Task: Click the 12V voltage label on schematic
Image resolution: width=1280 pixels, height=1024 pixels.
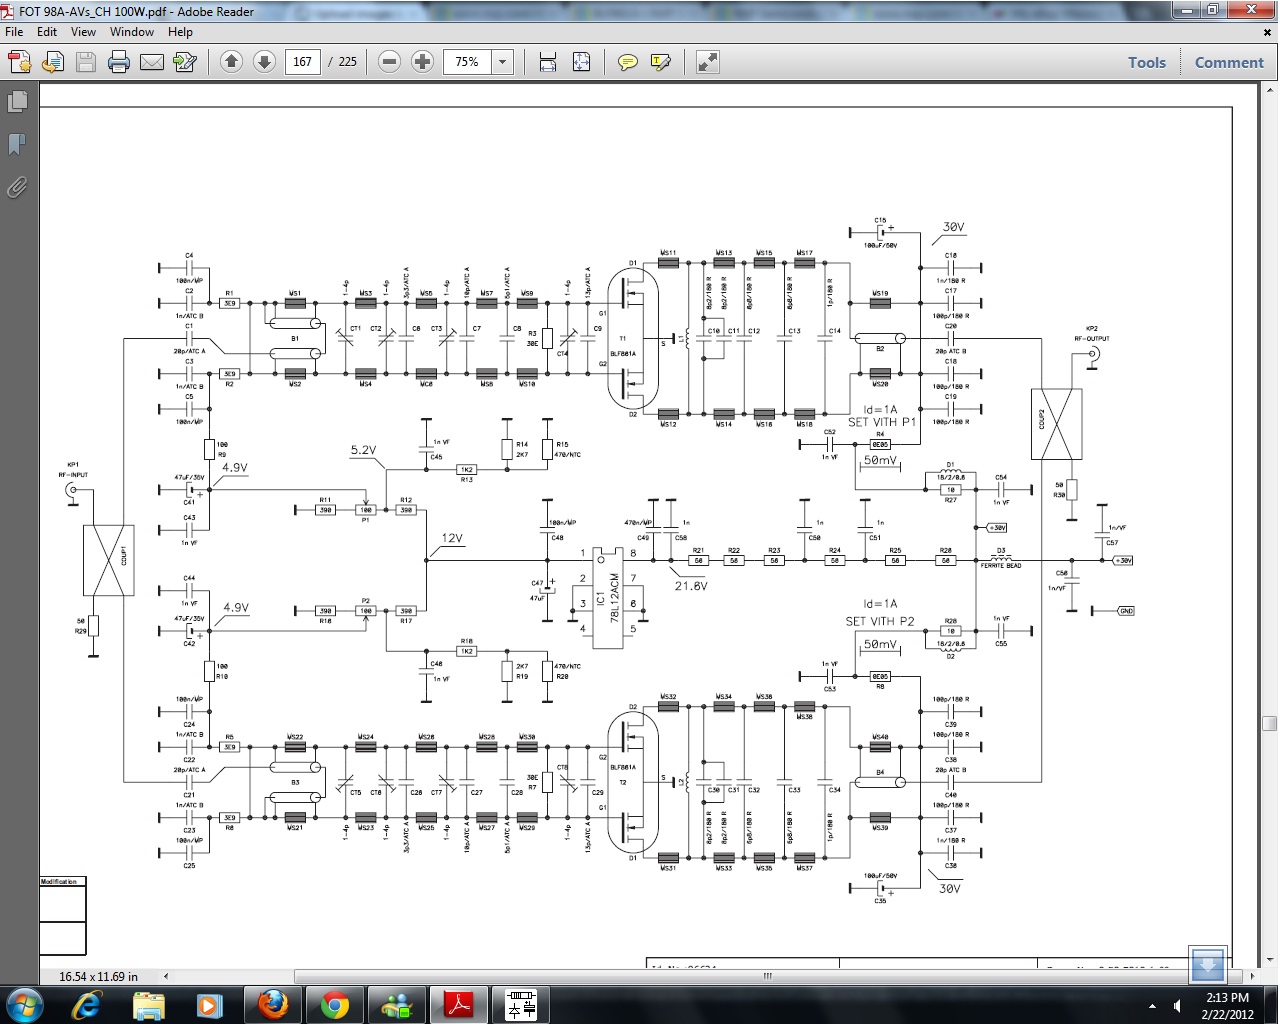Action: point(452,538)
